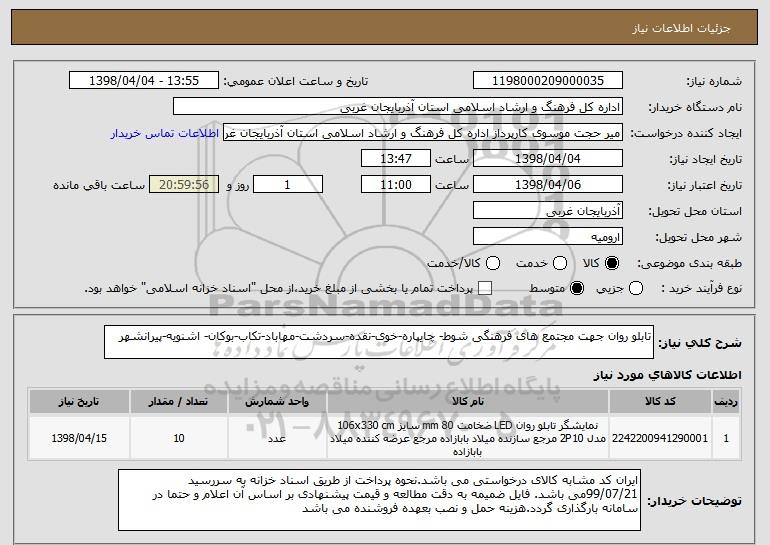The image size is (770, 545).
Task: Click the نوع فرآیند خرید label
Action: click(701, 289)
